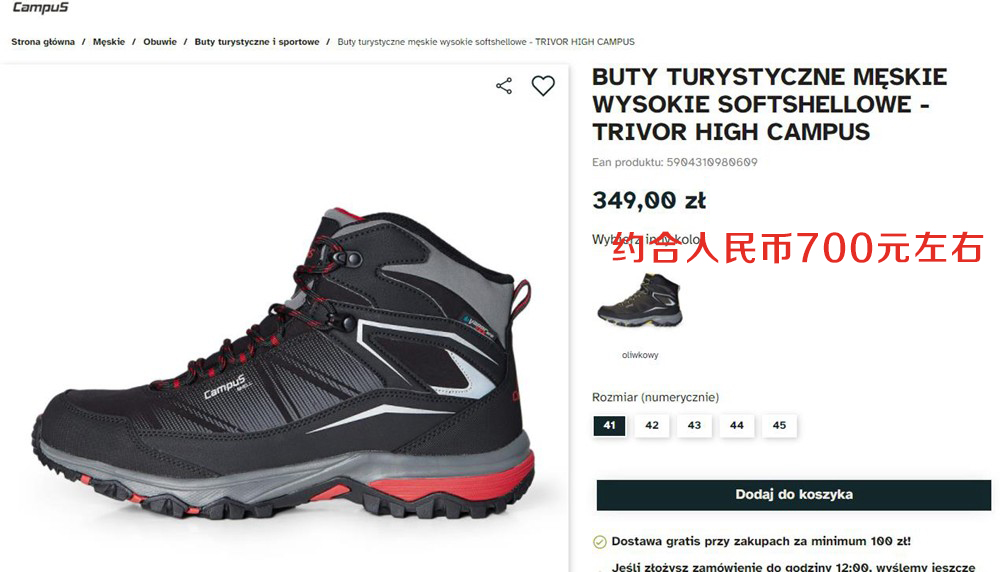Open the main boot product image

click(x=283, y=363)
